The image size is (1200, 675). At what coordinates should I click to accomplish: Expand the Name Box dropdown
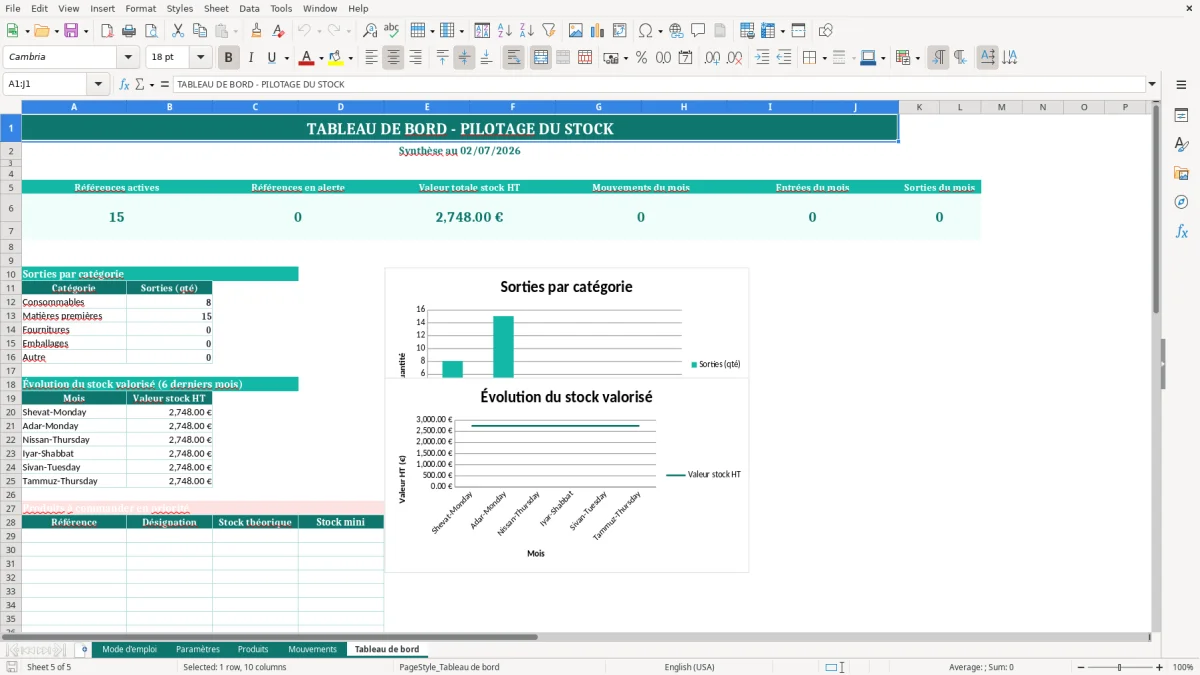coord(99,85)
